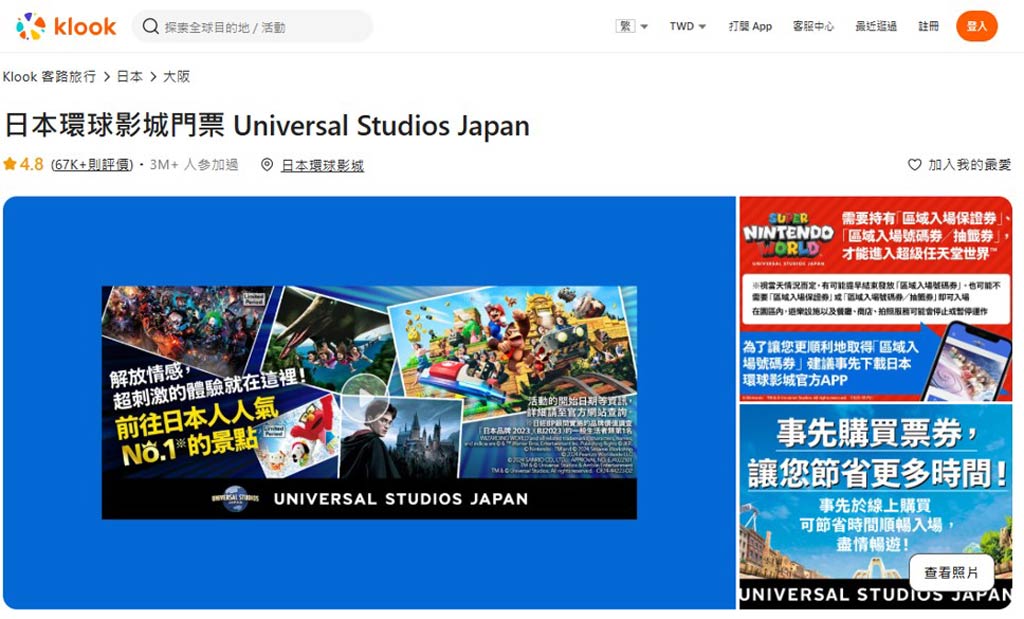Open the 67K+則評價 reviews link
Image resolution: width=1024 pixels, height=619 pixels.
[92, 165]
